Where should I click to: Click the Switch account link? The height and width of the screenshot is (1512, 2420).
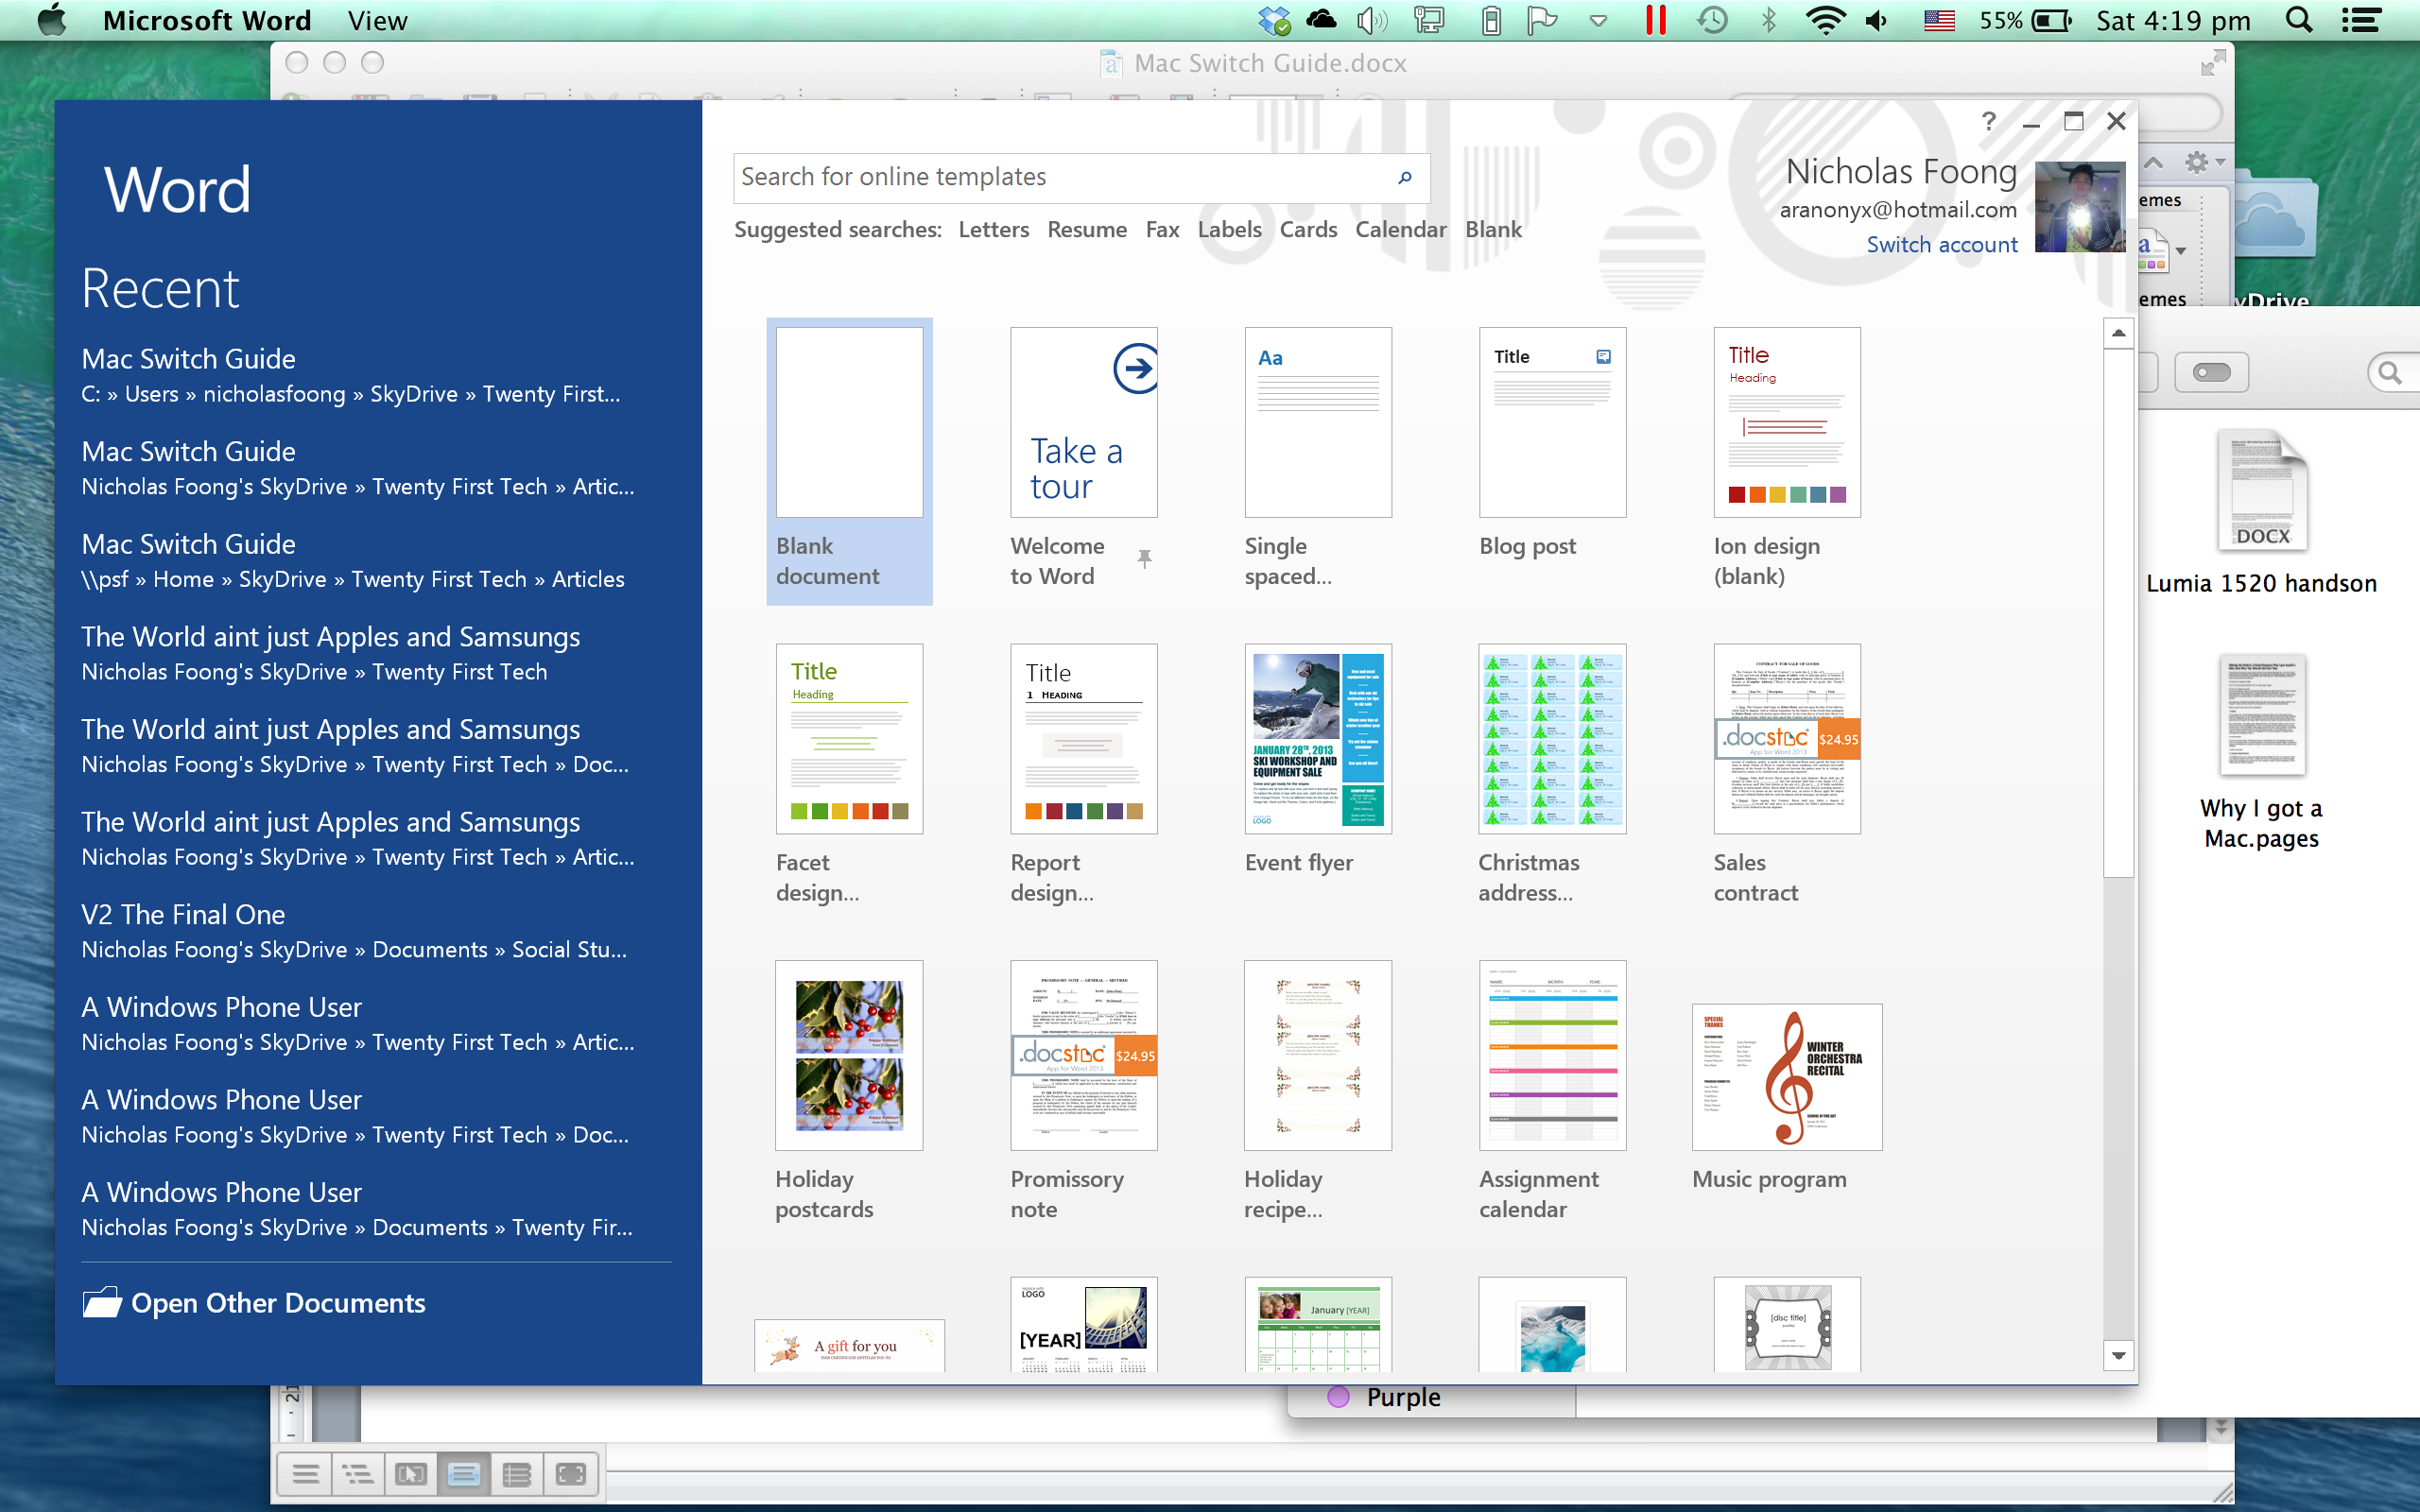[1941, 245]
